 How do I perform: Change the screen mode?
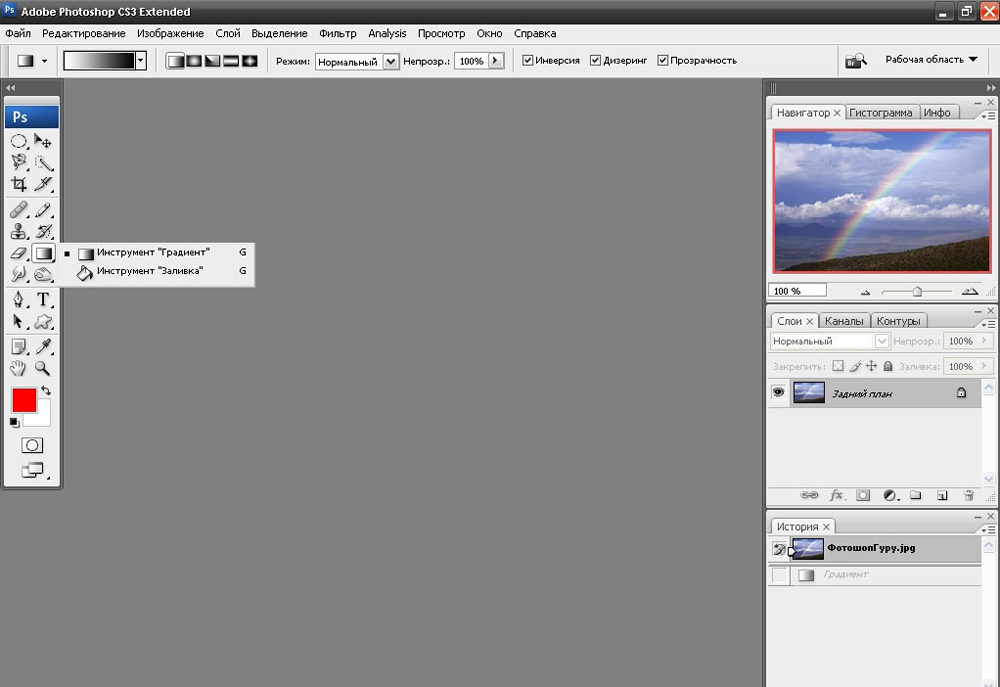[32, 471]
